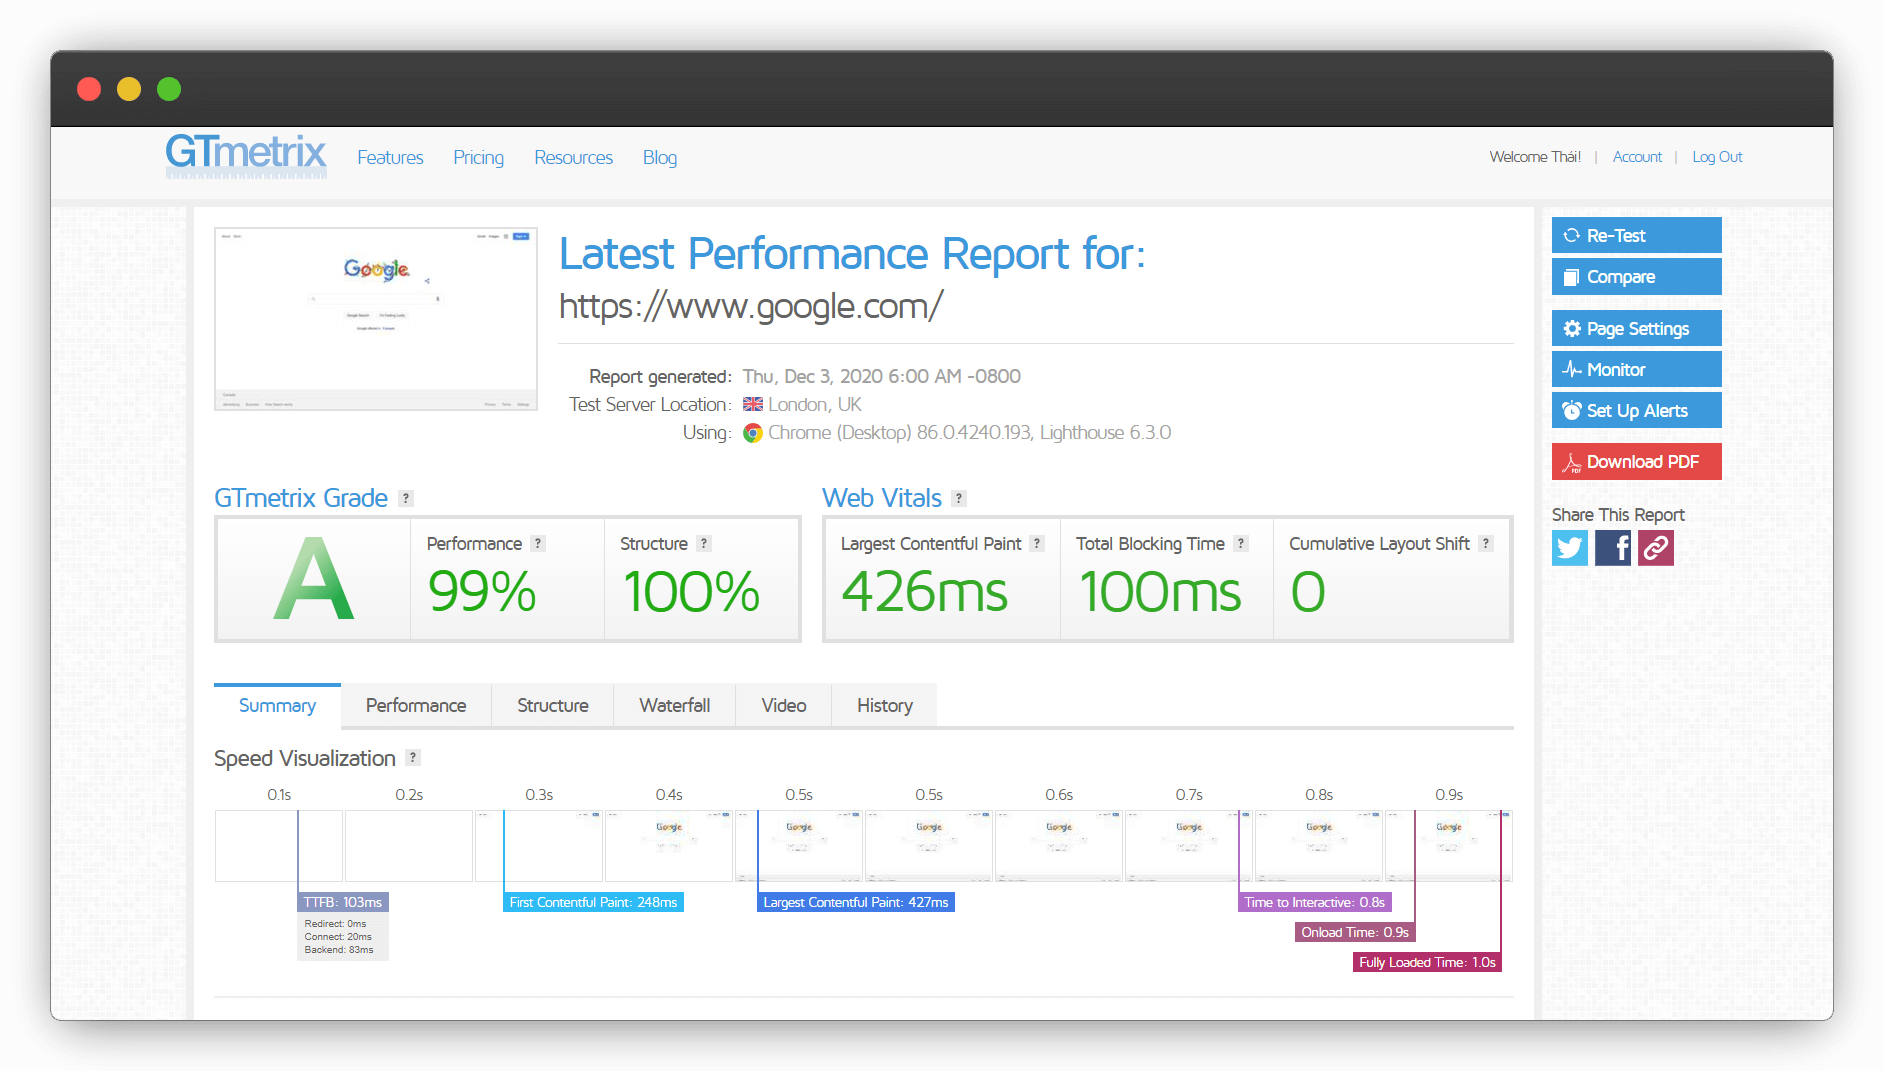Viewport: 1884px width, 1071px height.
Task: Click the yellow minimize window button
Action: 129,89
